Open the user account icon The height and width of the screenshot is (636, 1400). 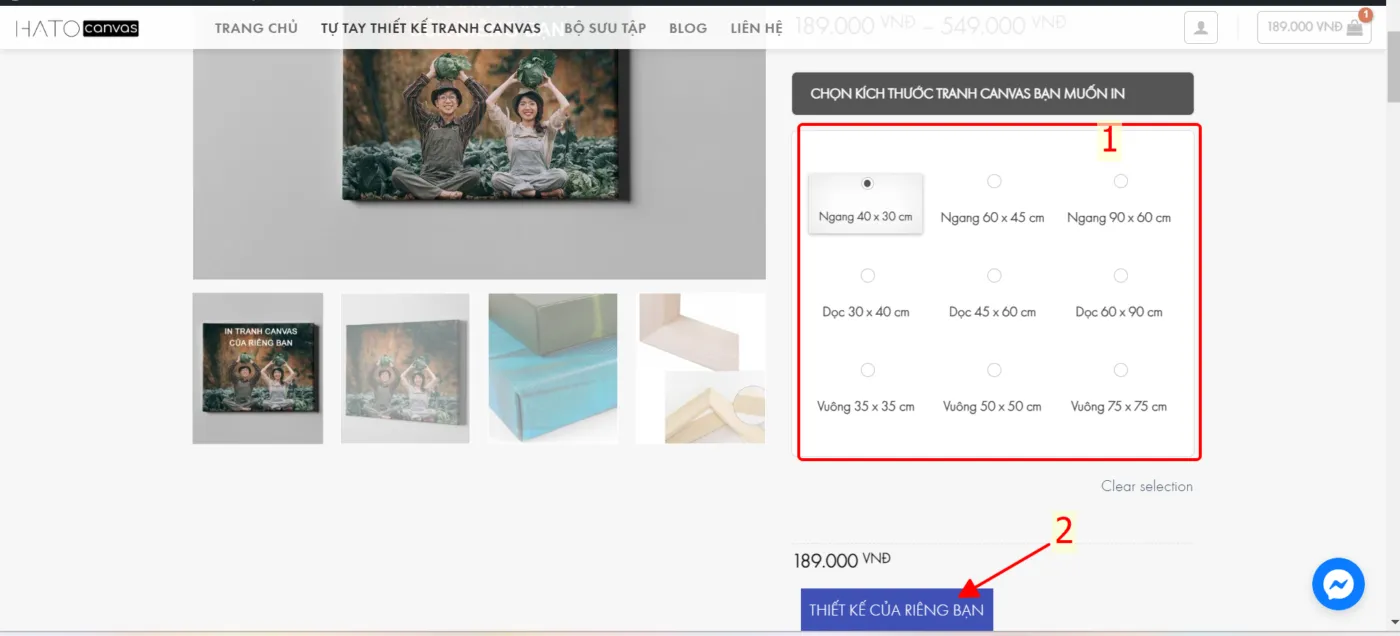1200,27
